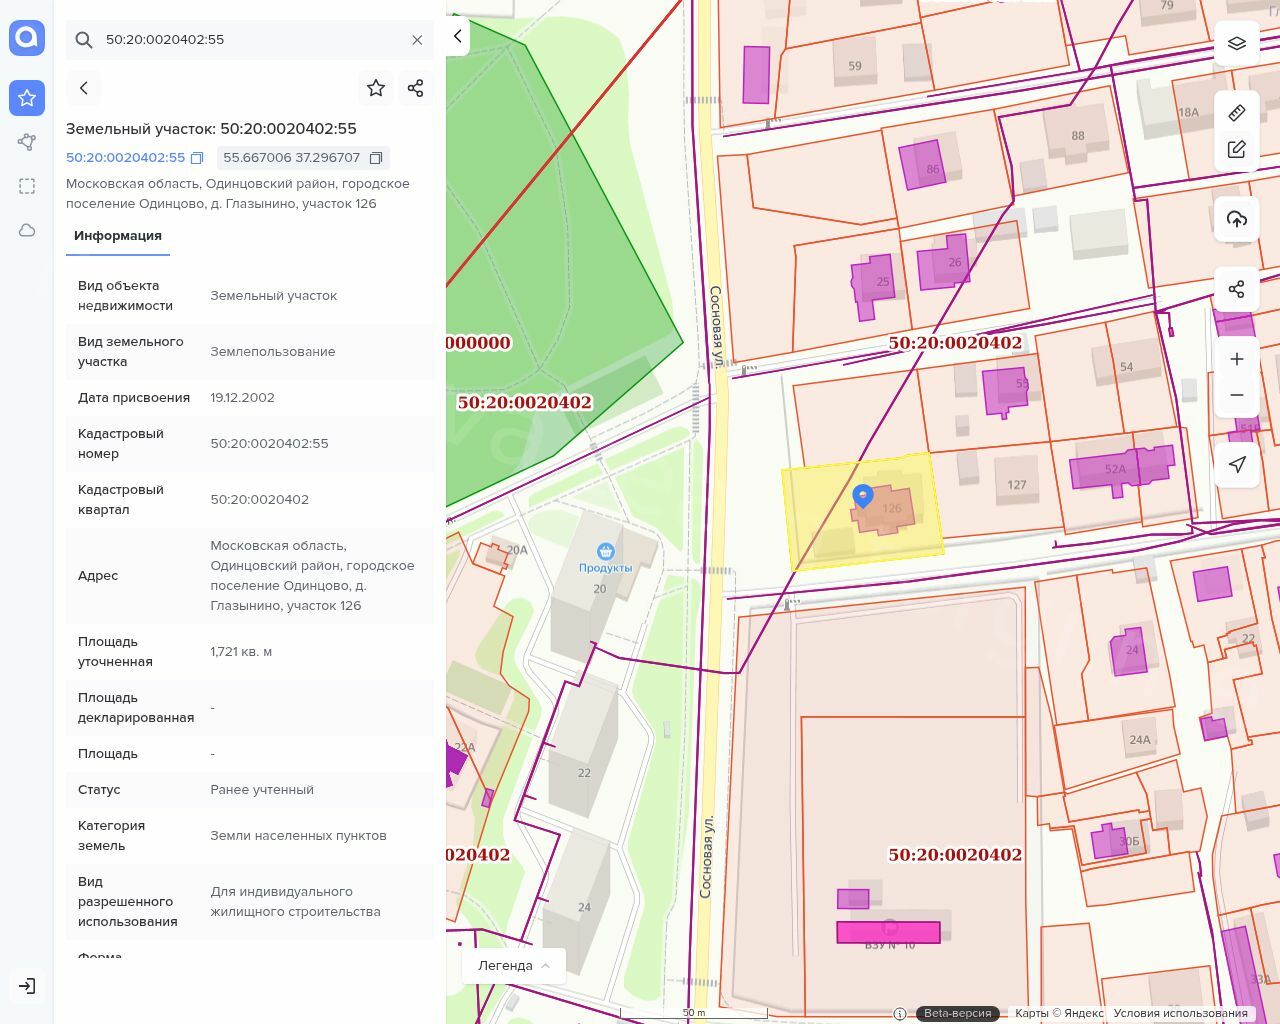Zoom in on the map
Screen dimensions: 1280x1024
tap(1237, 359)
